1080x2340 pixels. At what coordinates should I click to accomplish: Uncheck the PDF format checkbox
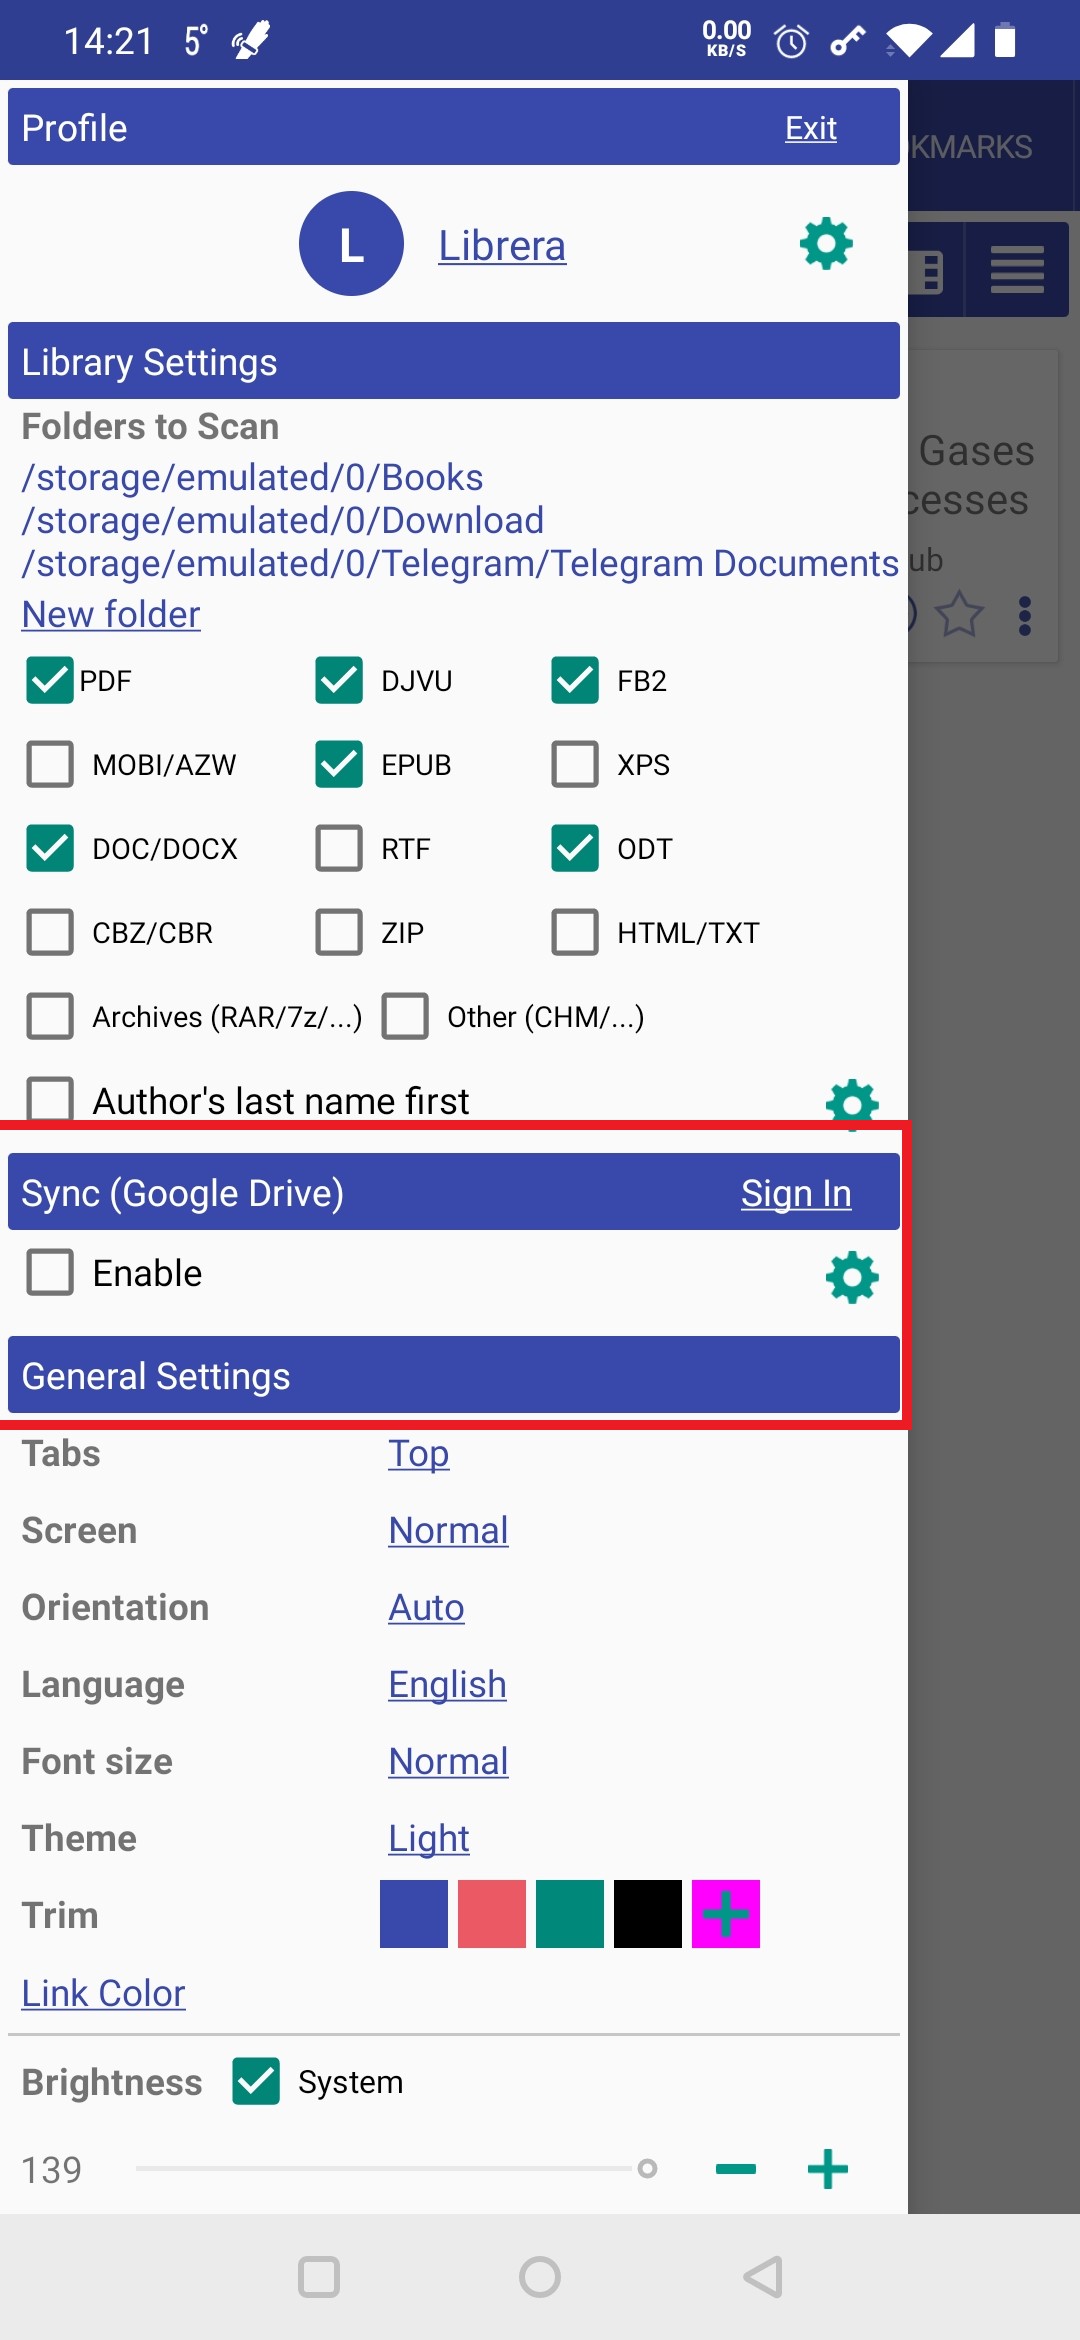[50, 681]
